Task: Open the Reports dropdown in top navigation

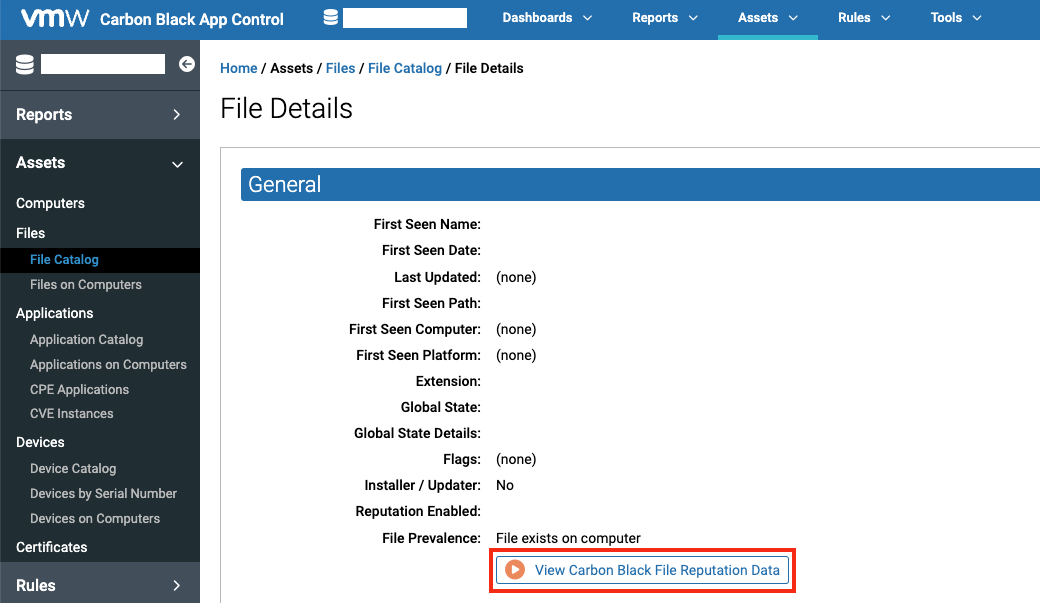Action: pyautogui.click(x=665, y=18)
